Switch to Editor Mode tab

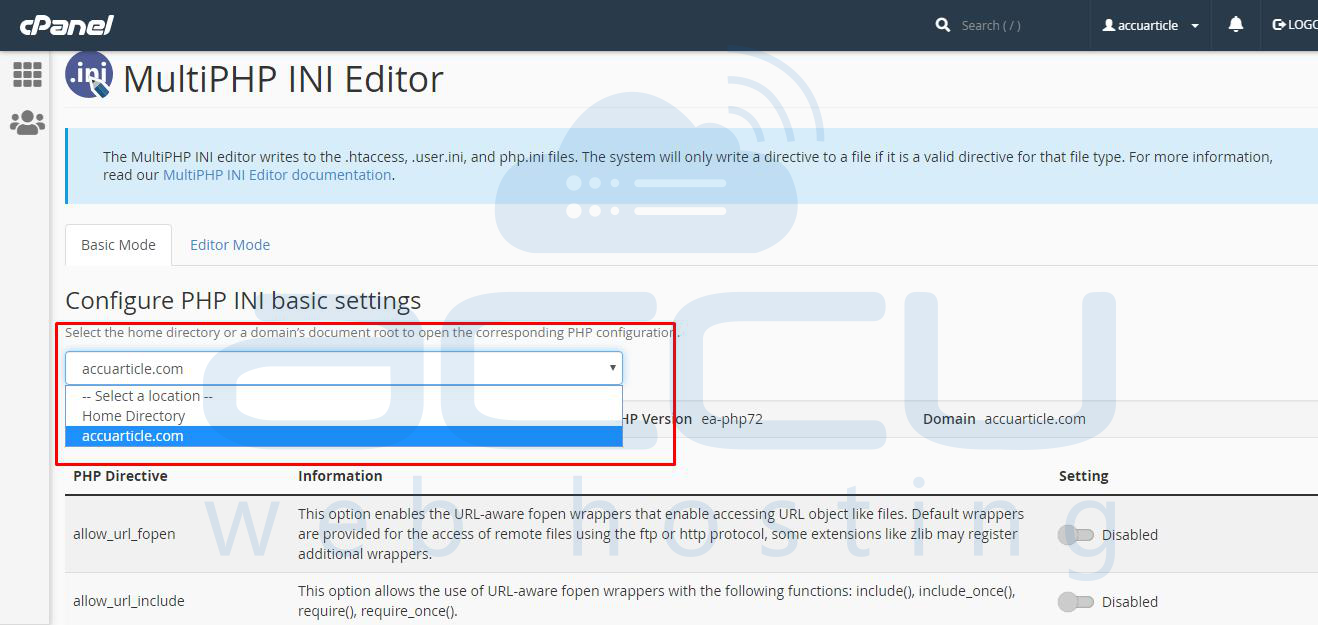[230, 245]
